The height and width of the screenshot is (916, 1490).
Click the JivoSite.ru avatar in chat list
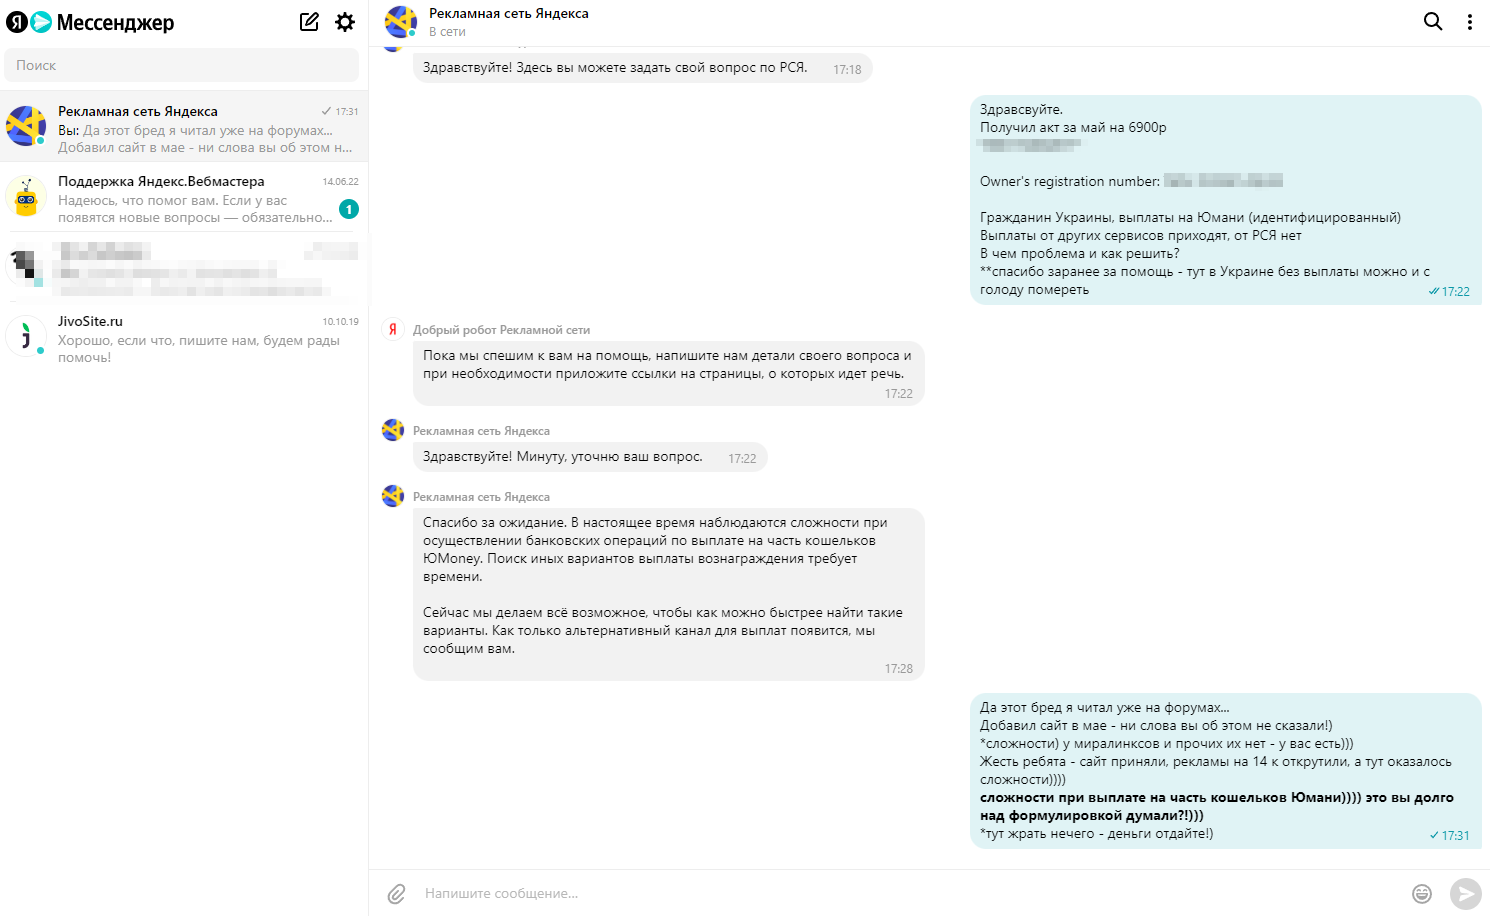click(x=26, y=336)
